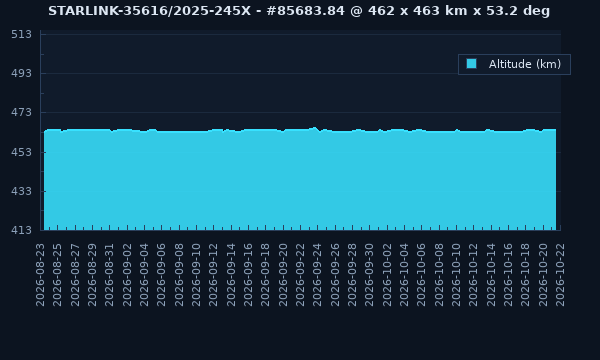Image resolution: width=600 pixels, height=360 pixels.
Task: Click the 2026-10-06 date label
Action: click(422, 275)
